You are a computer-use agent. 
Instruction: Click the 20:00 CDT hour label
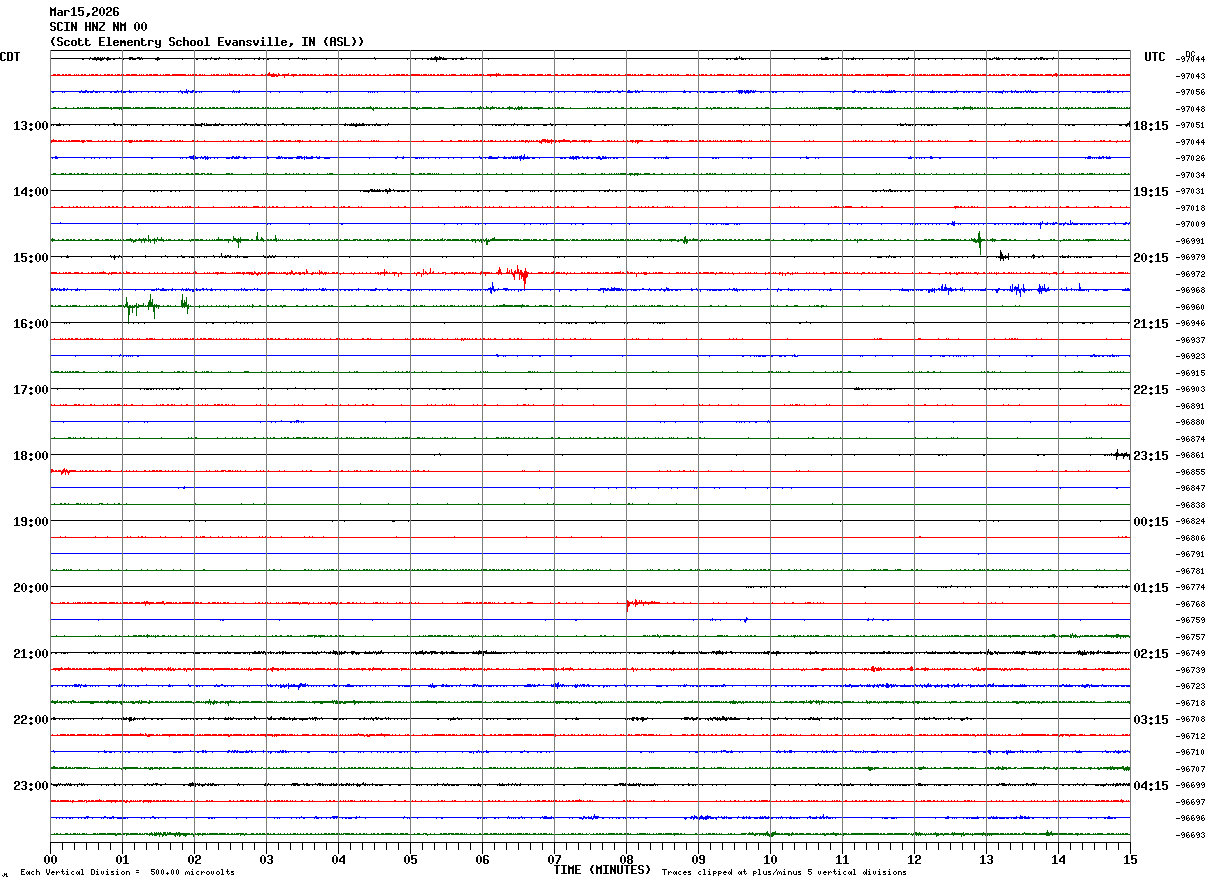pyautogui.click(x=31, y=588)
